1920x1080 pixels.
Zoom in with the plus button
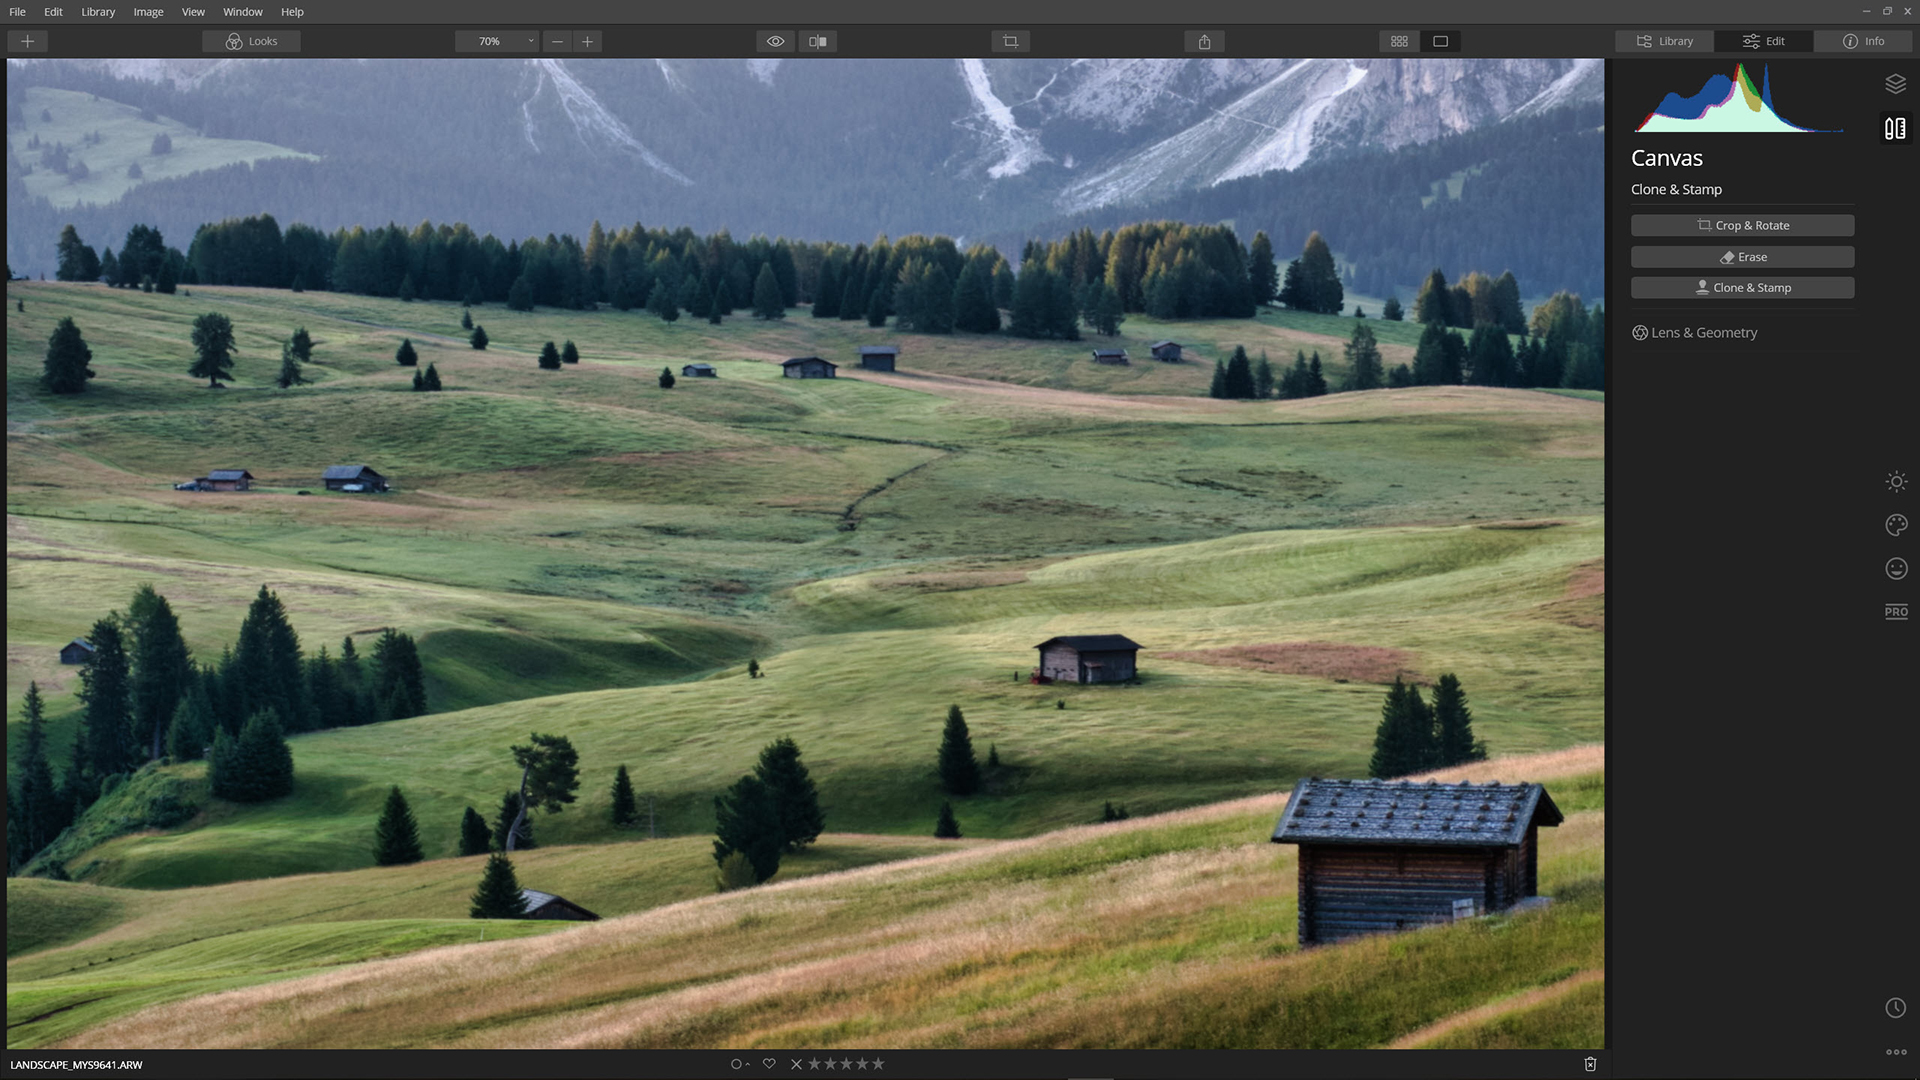(588, 41)
